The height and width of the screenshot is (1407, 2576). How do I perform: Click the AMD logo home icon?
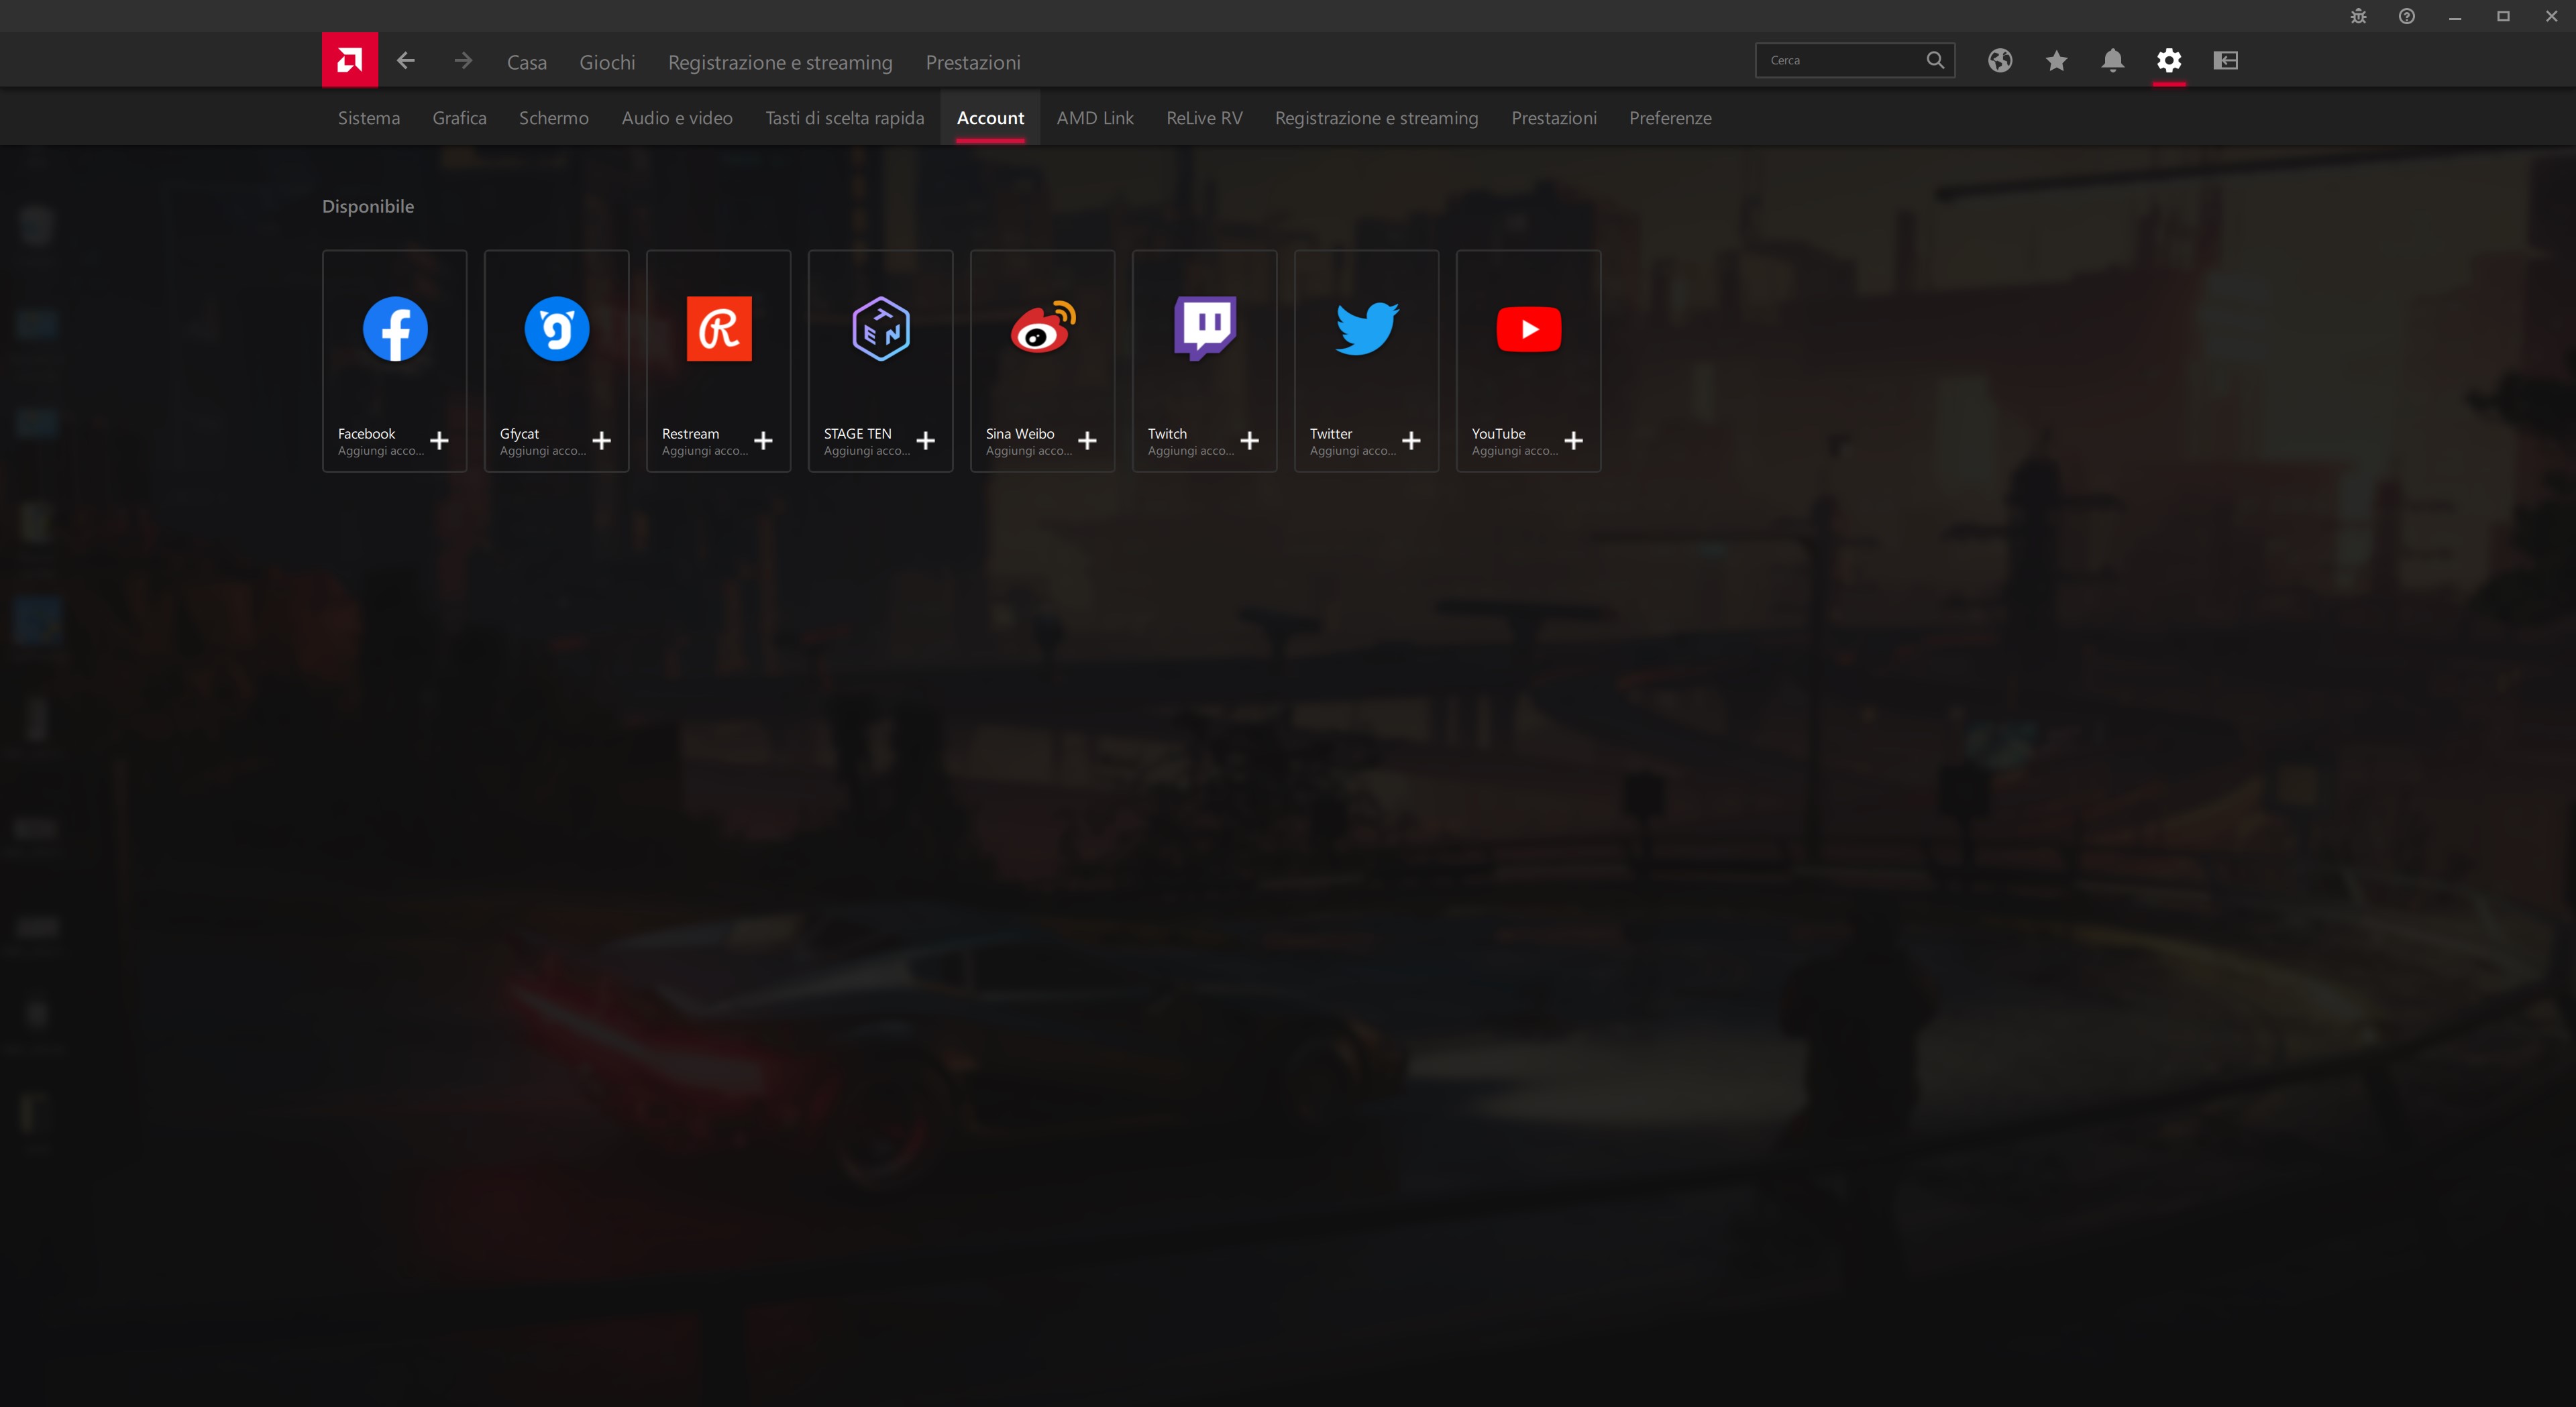[349, 60]
